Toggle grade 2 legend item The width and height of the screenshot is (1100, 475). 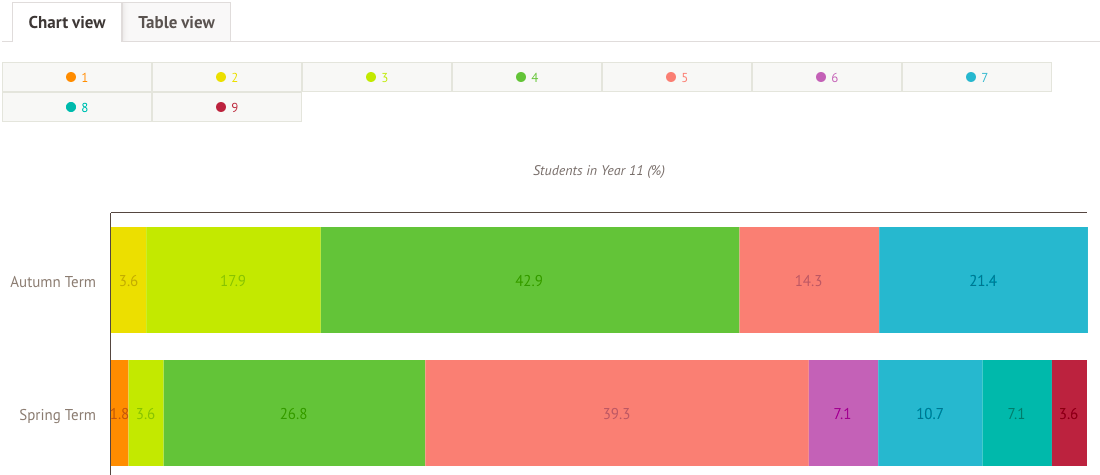tap(227, 77)
